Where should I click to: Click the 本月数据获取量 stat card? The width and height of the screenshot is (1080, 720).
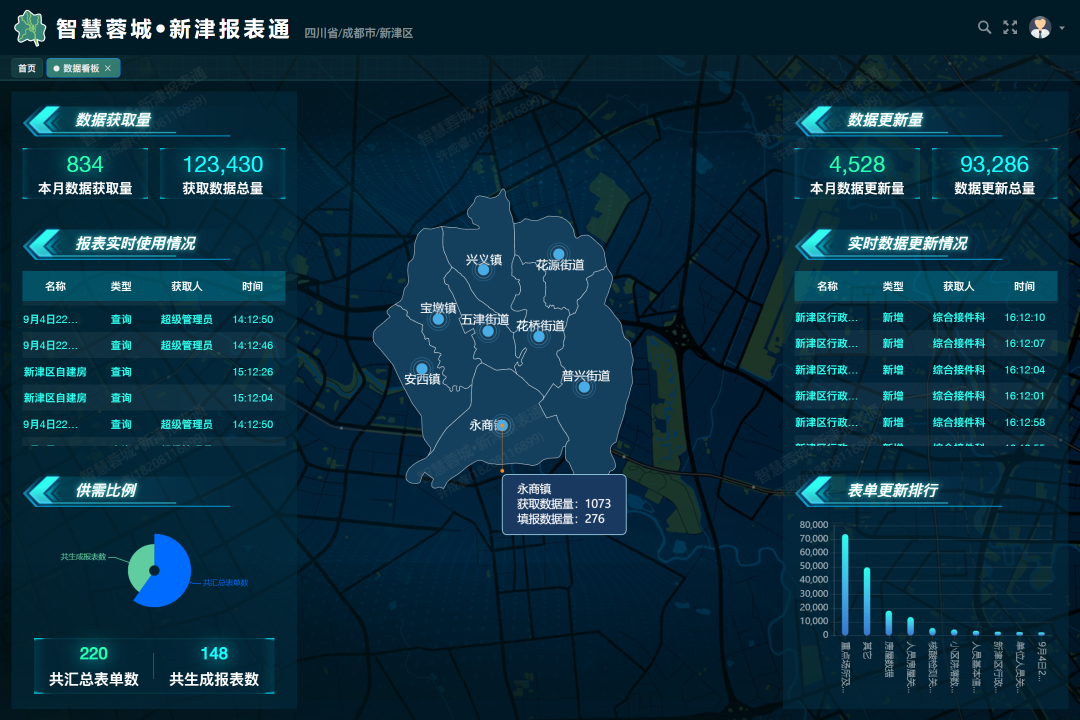point(85,174)
